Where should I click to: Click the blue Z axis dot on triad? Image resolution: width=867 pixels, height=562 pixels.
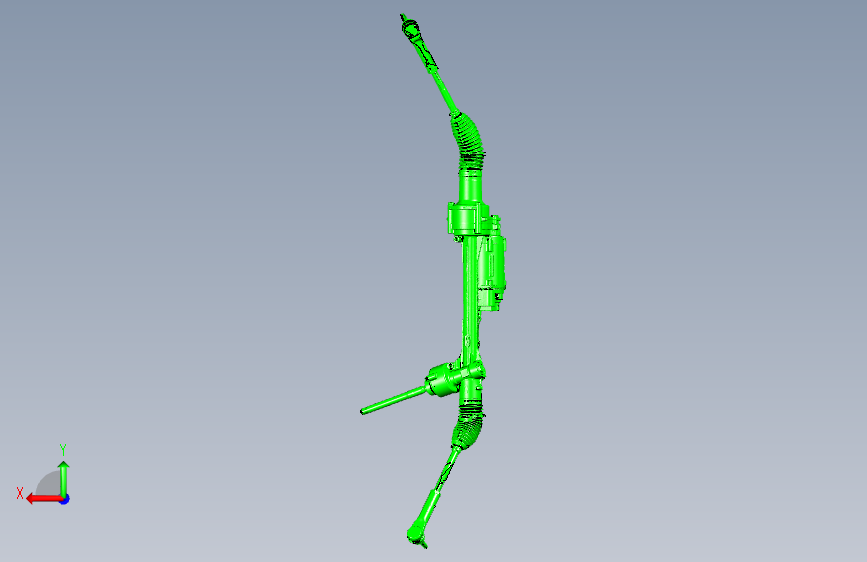[65, 499]
